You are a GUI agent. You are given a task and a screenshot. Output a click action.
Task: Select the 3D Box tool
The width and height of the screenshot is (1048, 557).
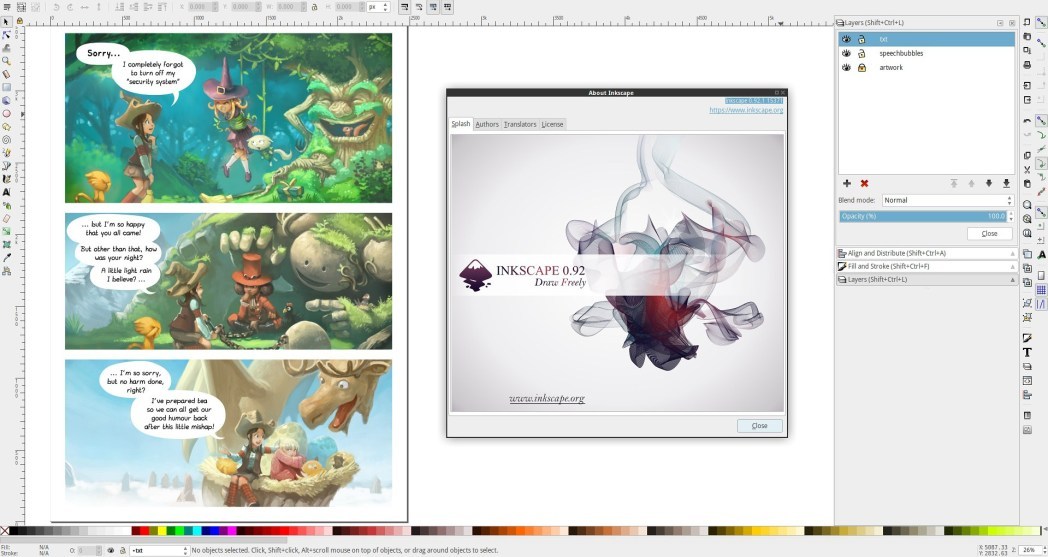7,100
